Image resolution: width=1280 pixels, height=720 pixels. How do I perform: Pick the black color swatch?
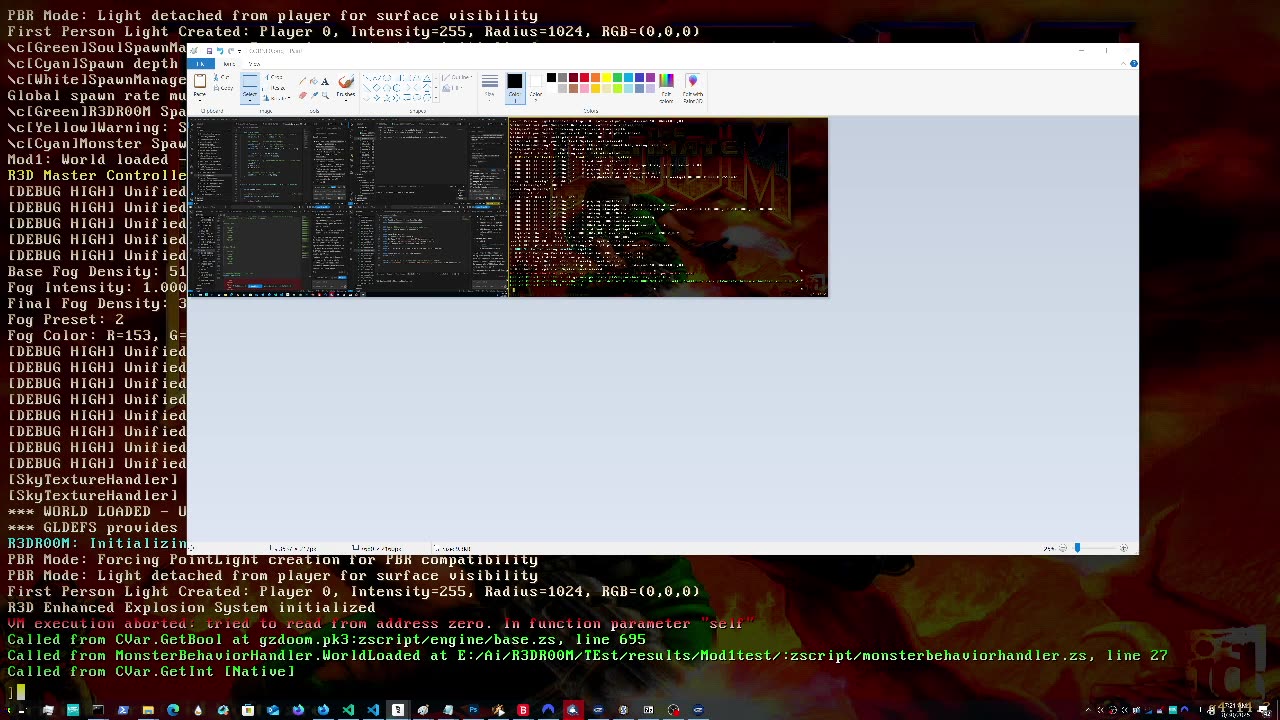[x=551, y=77]
